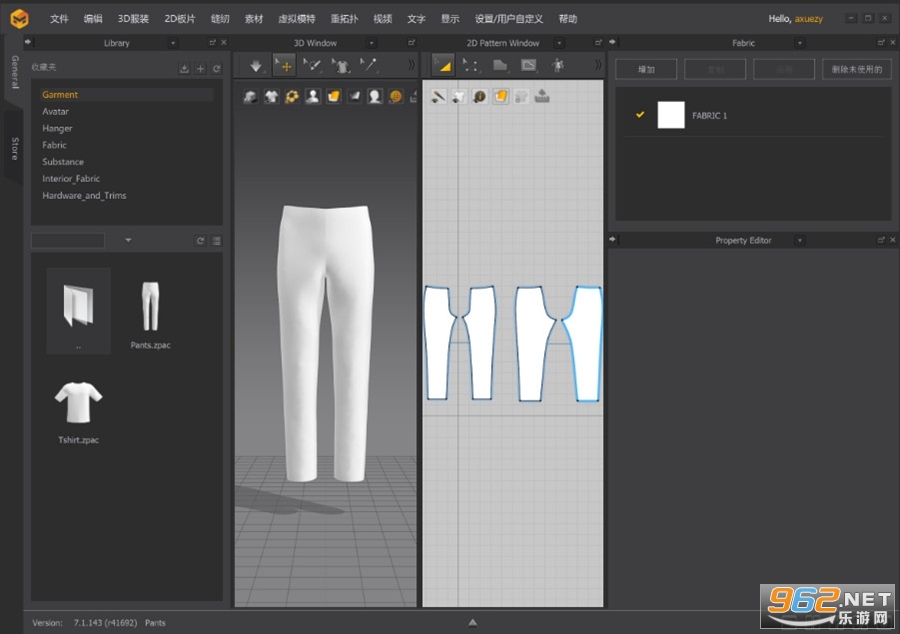Select the Internal Polygon/Line tool

(529, 65)
